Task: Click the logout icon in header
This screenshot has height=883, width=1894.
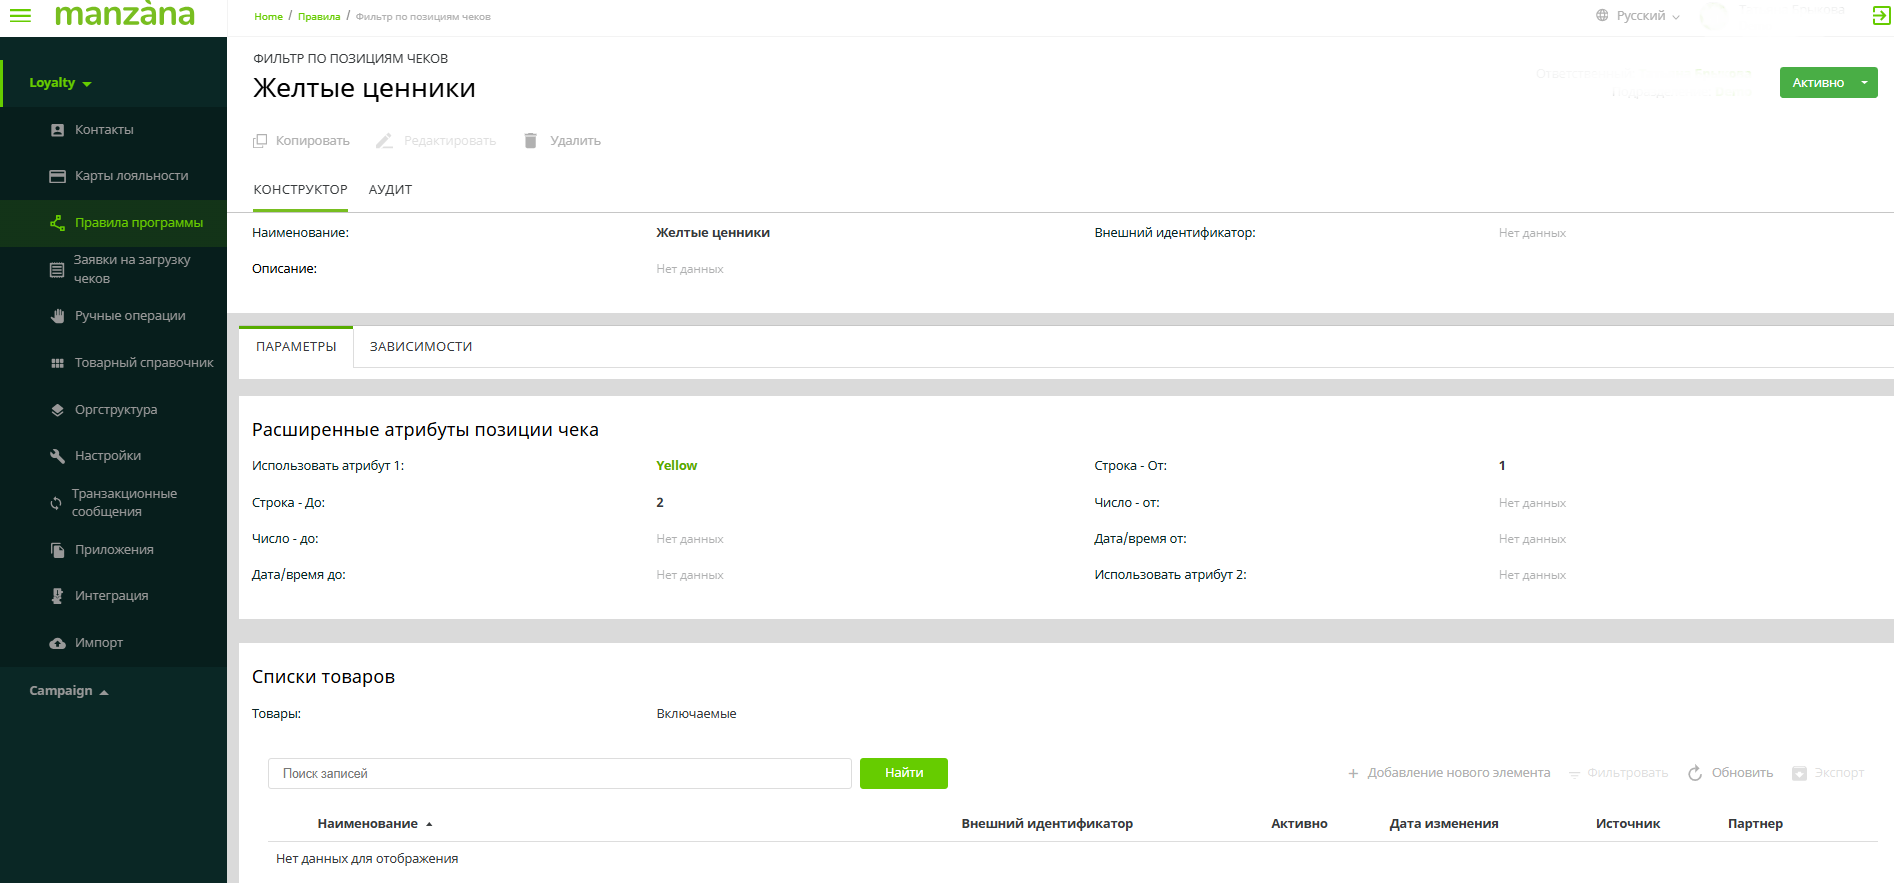Action: click(1880, 16)
